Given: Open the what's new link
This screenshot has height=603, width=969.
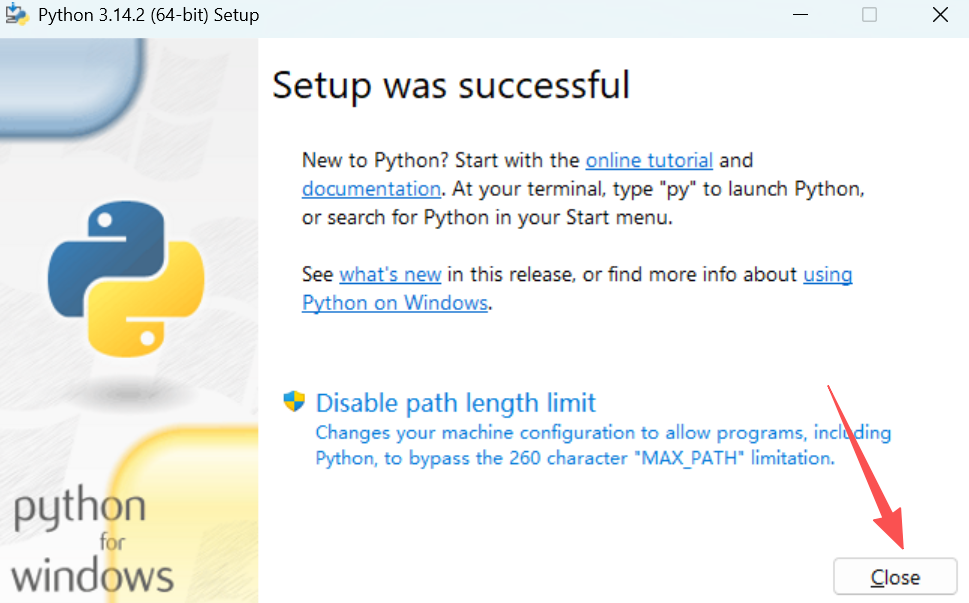Looking at the screenshot, I should (391, 274).
